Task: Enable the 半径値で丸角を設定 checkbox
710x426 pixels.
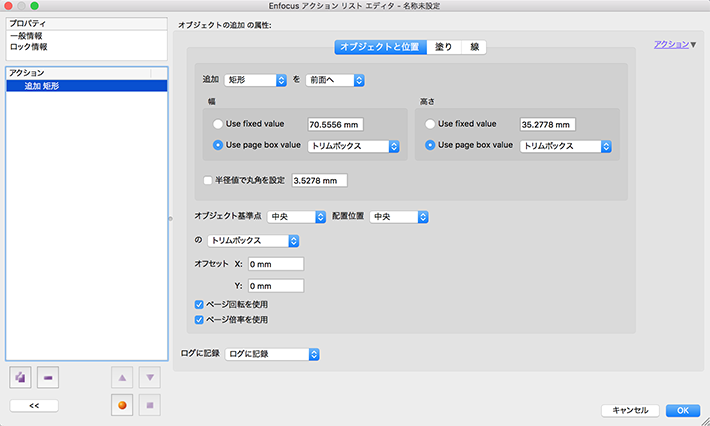Action: 207,180
